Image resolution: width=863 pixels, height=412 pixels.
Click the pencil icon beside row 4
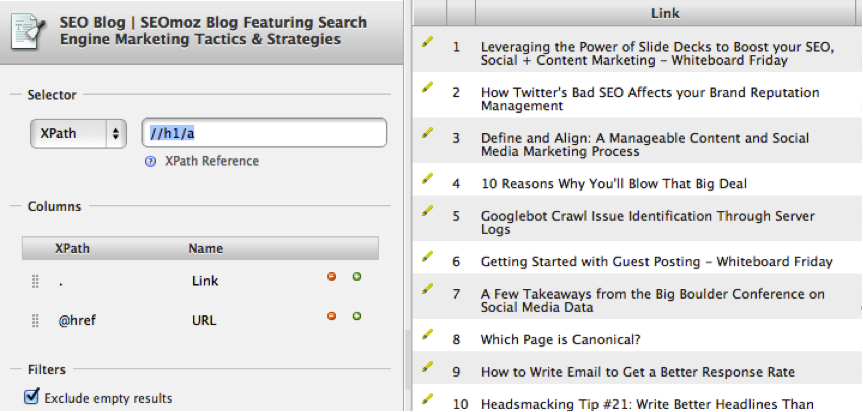[x=428, y=180]
